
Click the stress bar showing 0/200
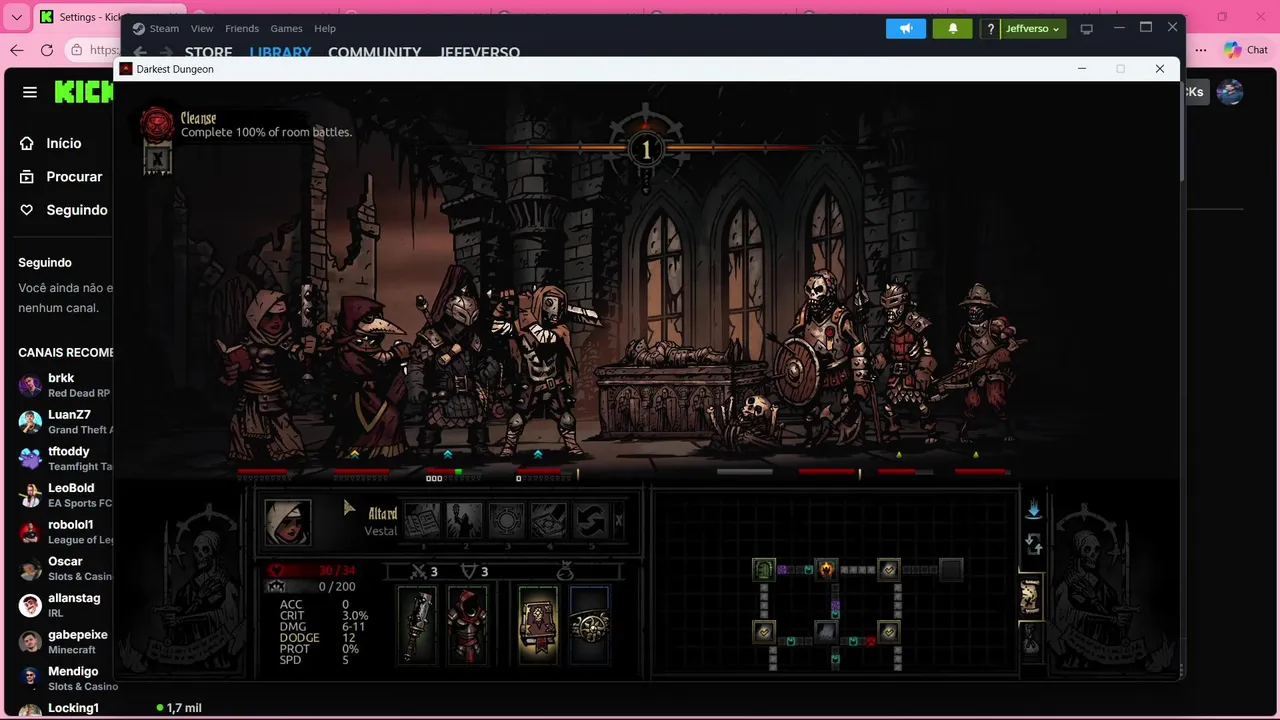point(312,587)
